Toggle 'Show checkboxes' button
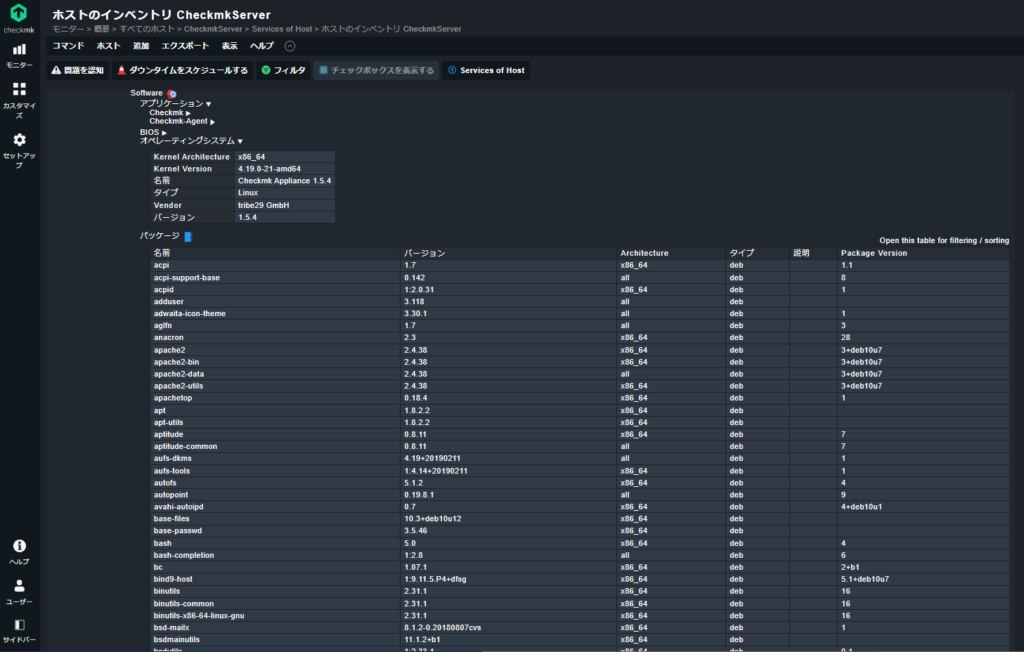The image size is (1024, 652). click(x=376, y=71)
